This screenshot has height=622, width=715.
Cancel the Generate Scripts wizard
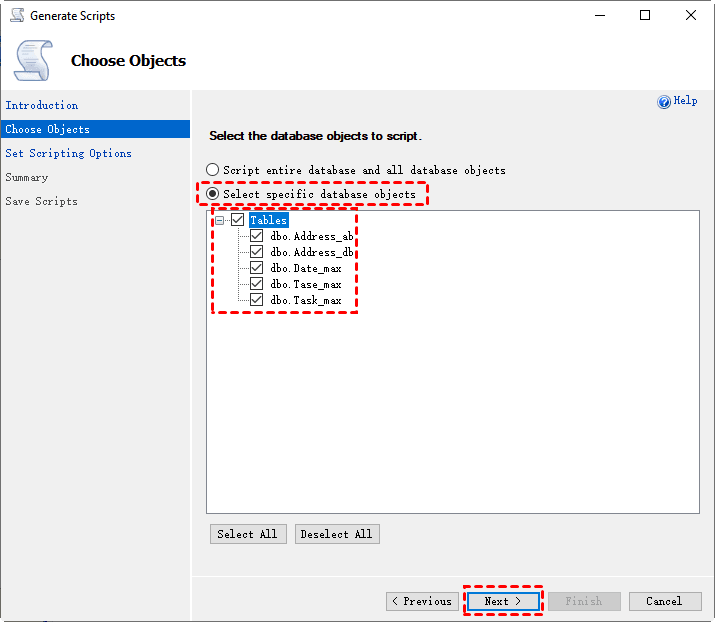click(665, 601)
